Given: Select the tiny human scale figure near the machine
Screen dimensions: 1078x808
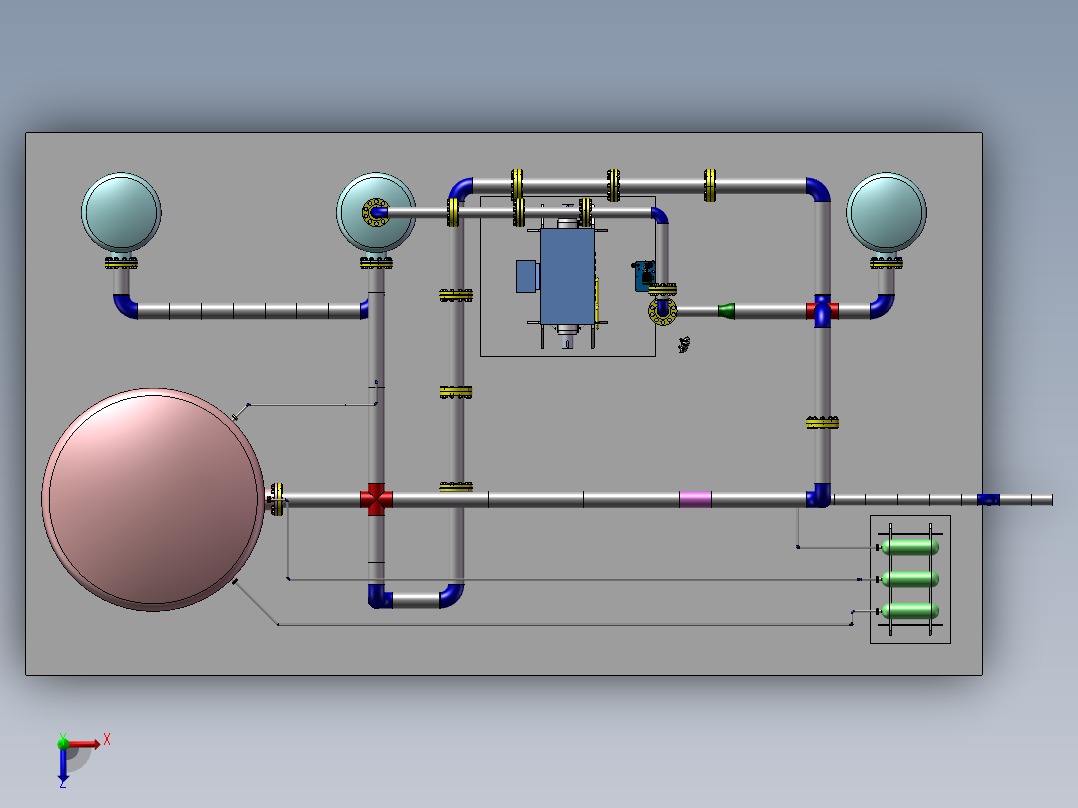Looking at the screenshot, I should pos(683,345).
